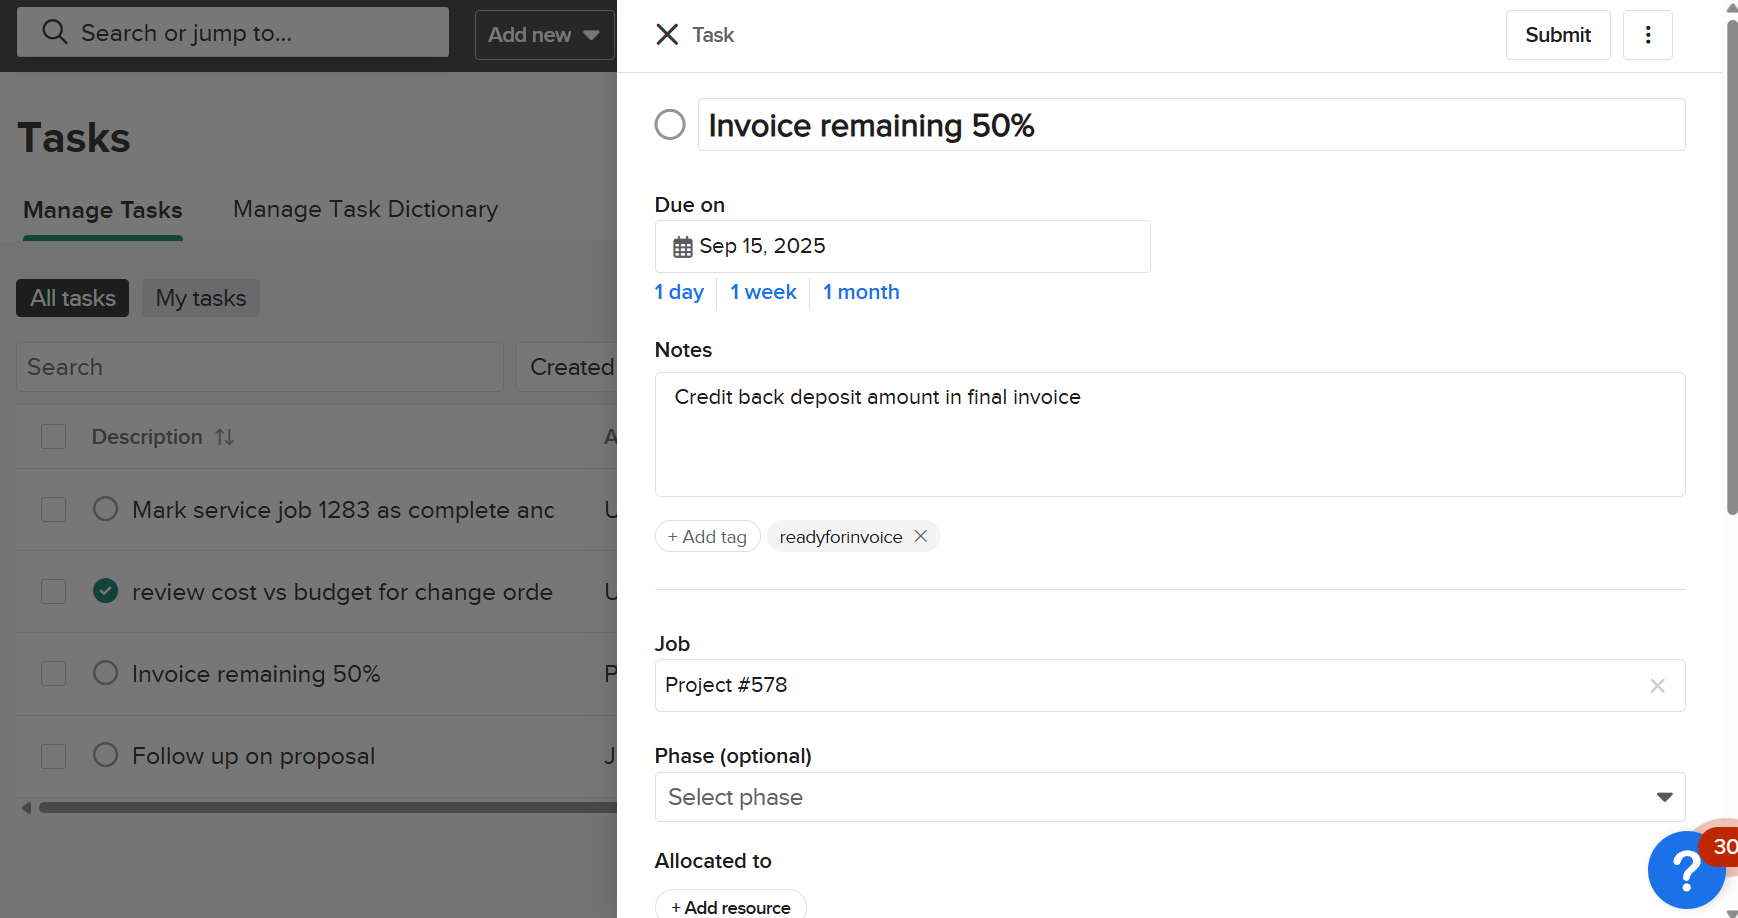The height and width of the screenshot is (918, 1738).
Task: Click the calendar icon in Due on field
Action: pyautogui.click(x=683, y=247)
